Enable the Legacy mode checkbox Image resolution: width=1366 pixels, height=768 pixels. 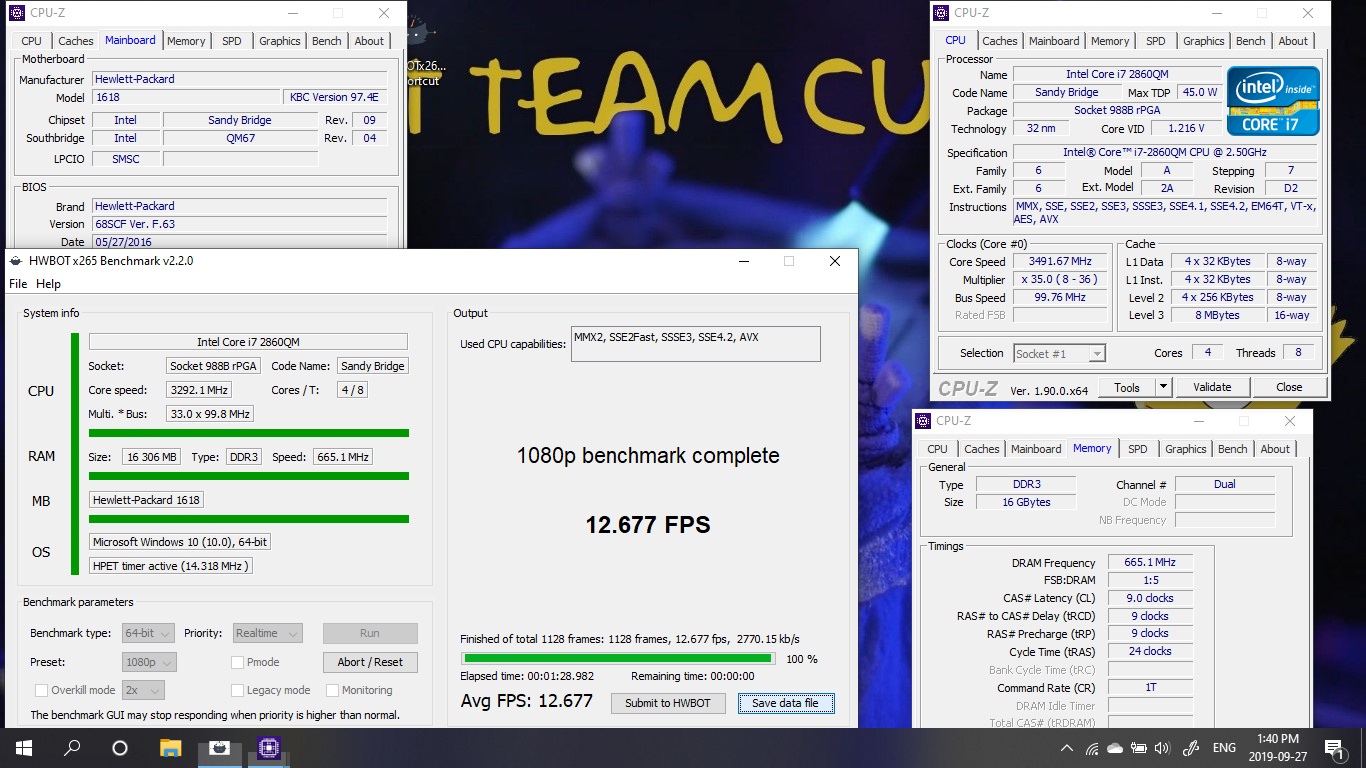click(237, 690)
